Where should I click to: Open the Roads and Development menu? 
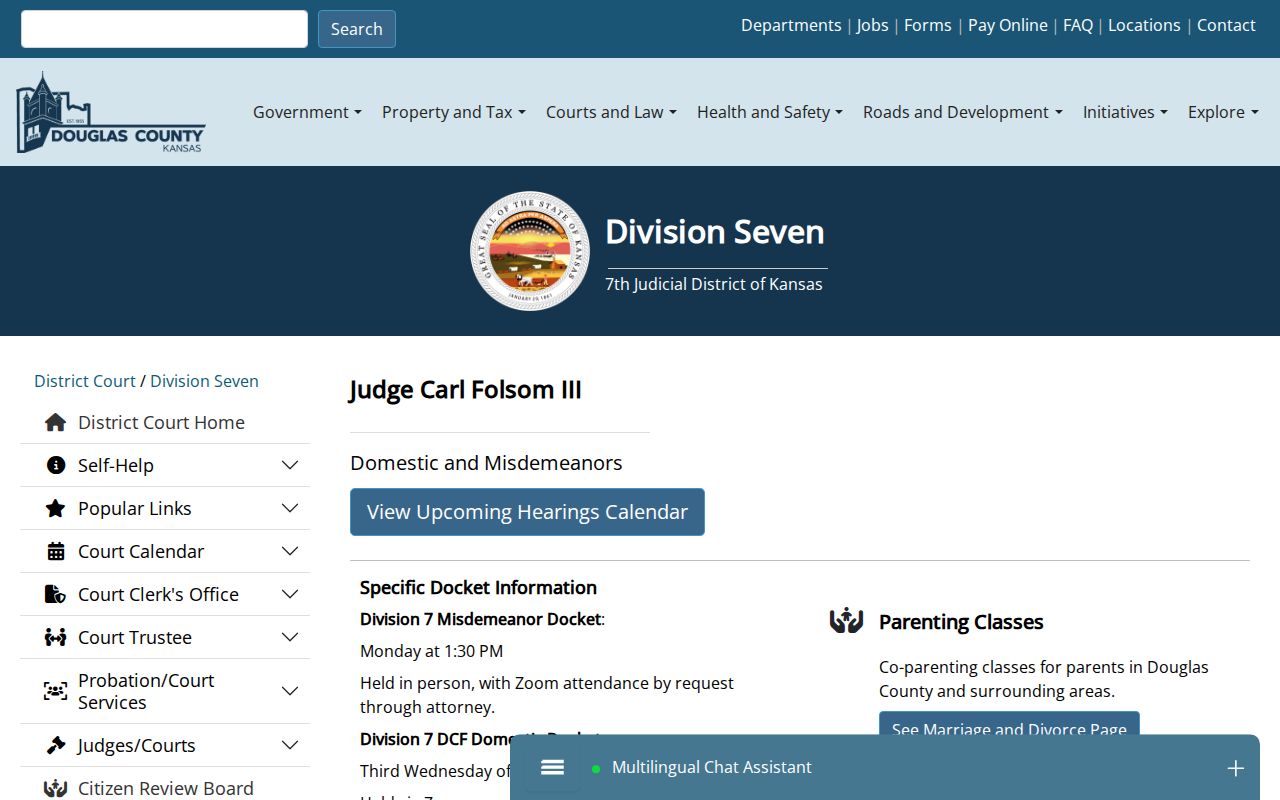963,112
